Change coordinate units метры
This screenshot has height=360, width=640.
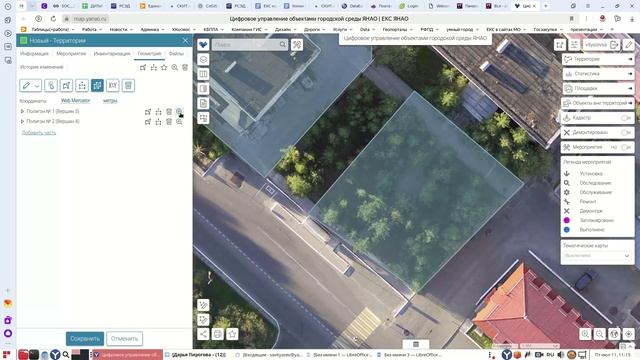(110, 100)
